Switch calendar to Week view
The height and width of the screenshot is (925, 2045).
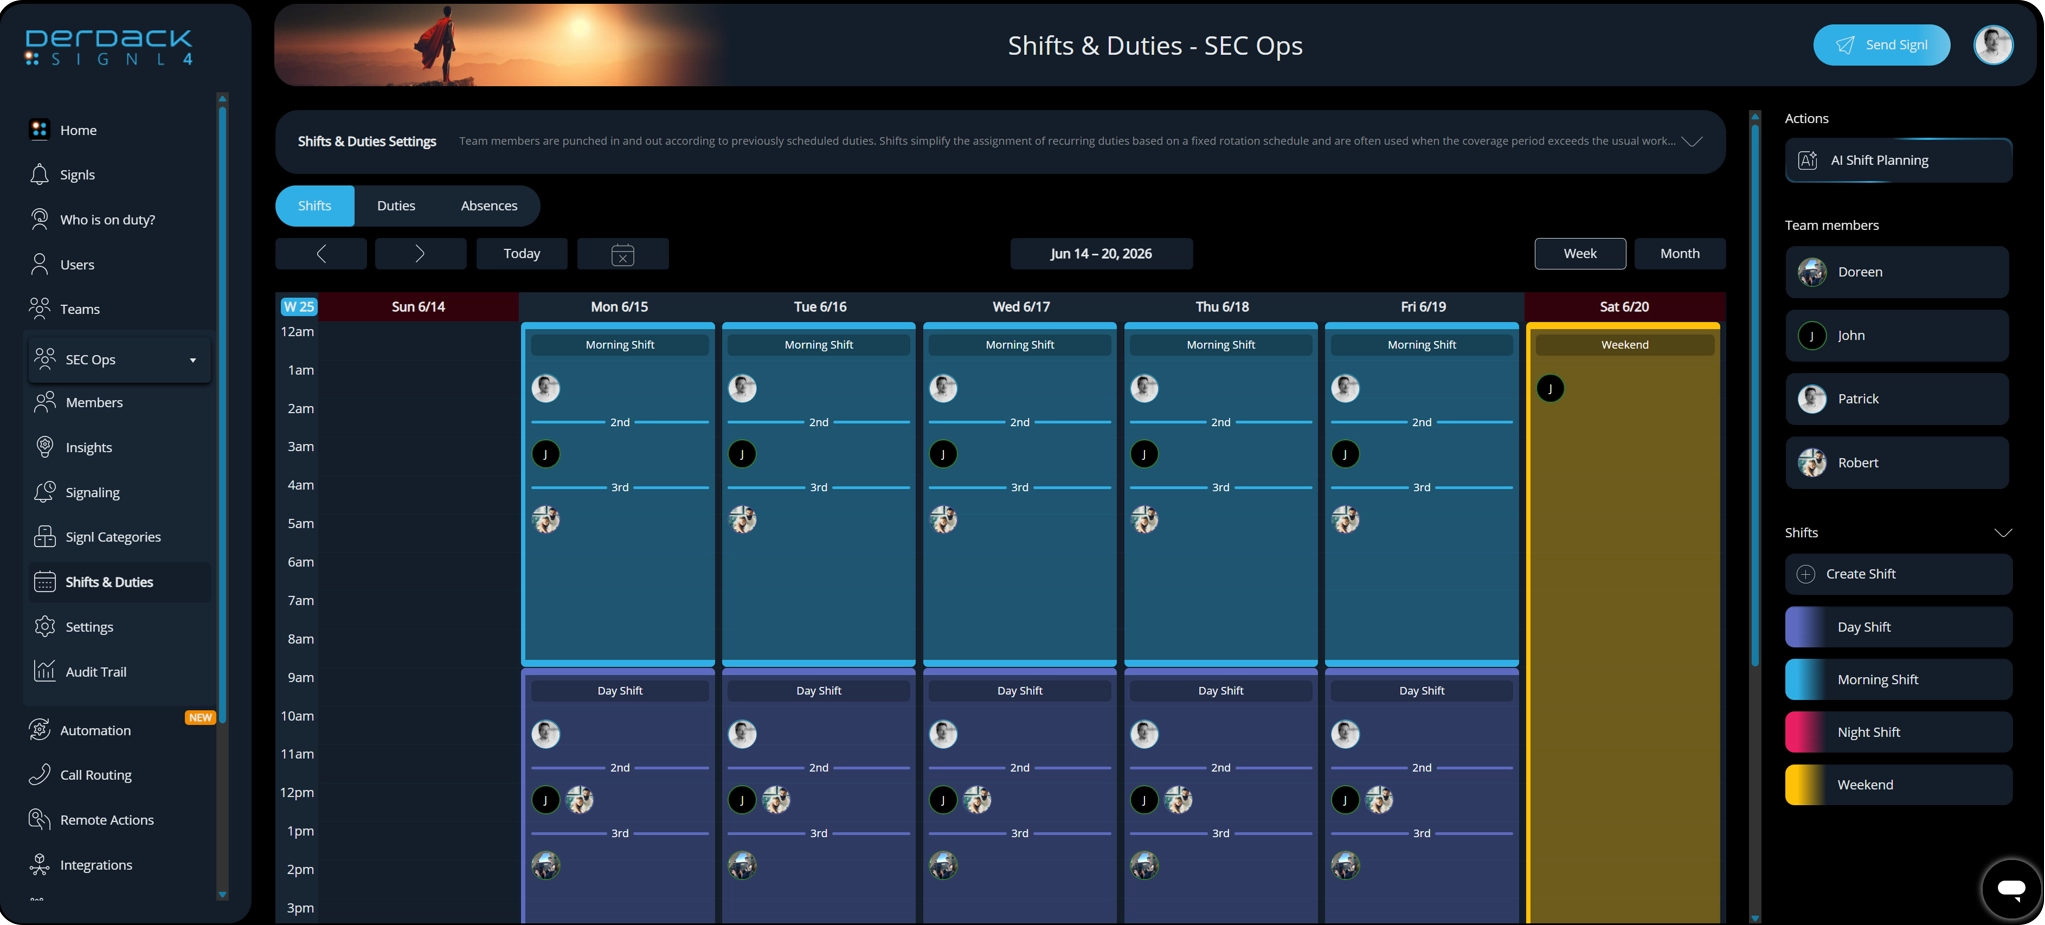tap(1580, 254)
